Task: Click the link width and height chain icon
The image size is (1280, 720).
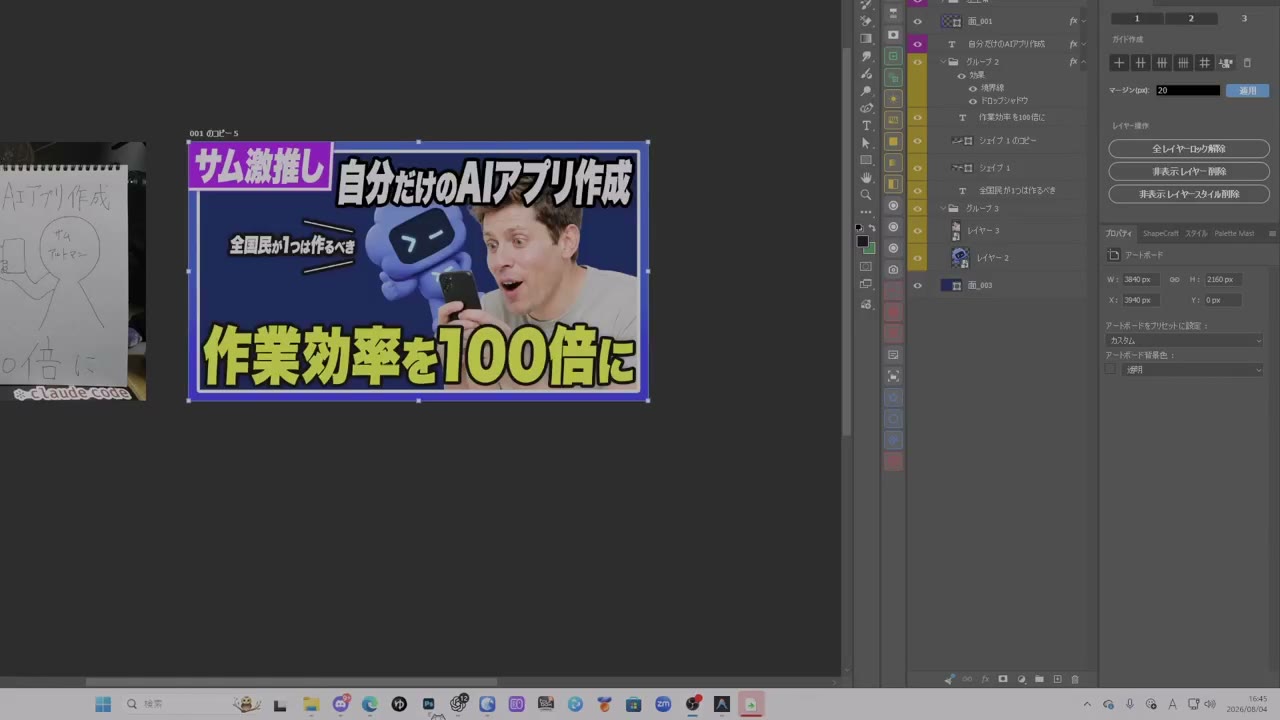Action: coord(1175,279)
